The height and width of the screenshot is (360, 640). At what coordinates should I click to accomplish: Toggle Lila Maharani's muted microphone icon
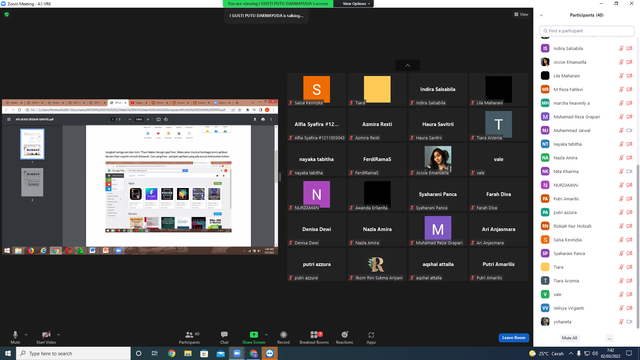pos(621,76)
